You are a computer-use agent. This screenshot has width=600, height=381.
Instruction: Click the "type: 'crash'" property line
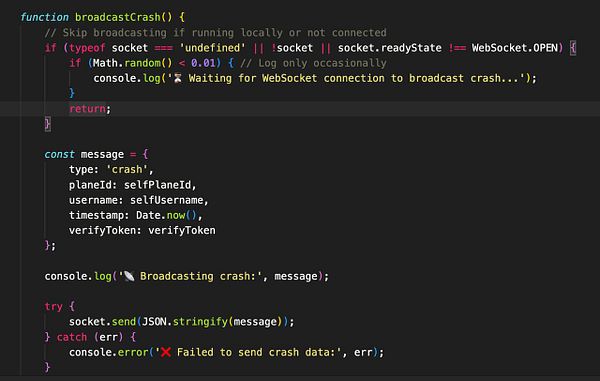(111, 169)
